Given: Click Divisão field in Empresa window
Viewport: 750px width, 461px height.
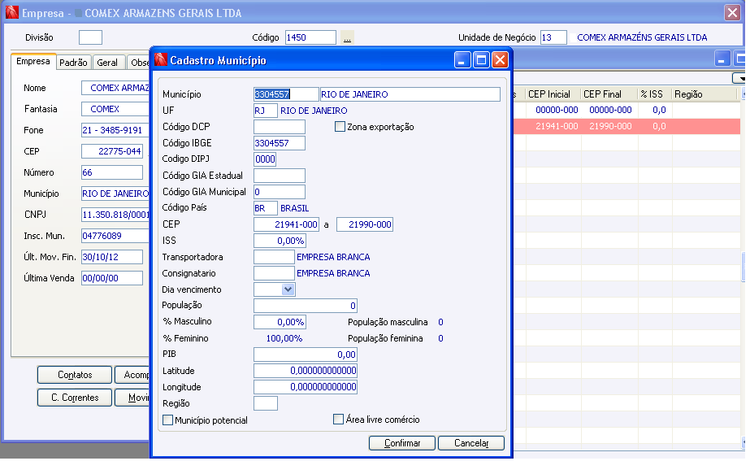Looking at the screenshot, I should point(90,37).
